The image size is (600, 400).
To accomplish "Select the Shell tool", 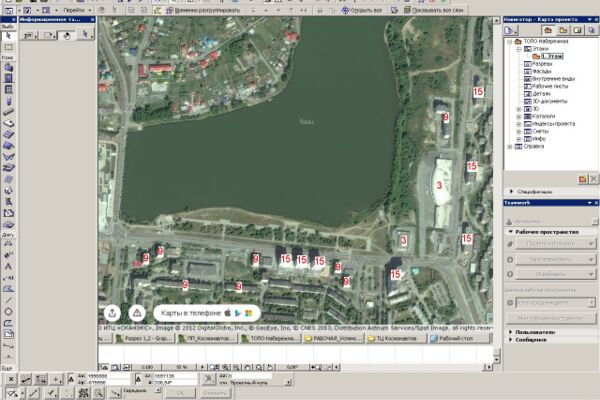I will [8, 157].
